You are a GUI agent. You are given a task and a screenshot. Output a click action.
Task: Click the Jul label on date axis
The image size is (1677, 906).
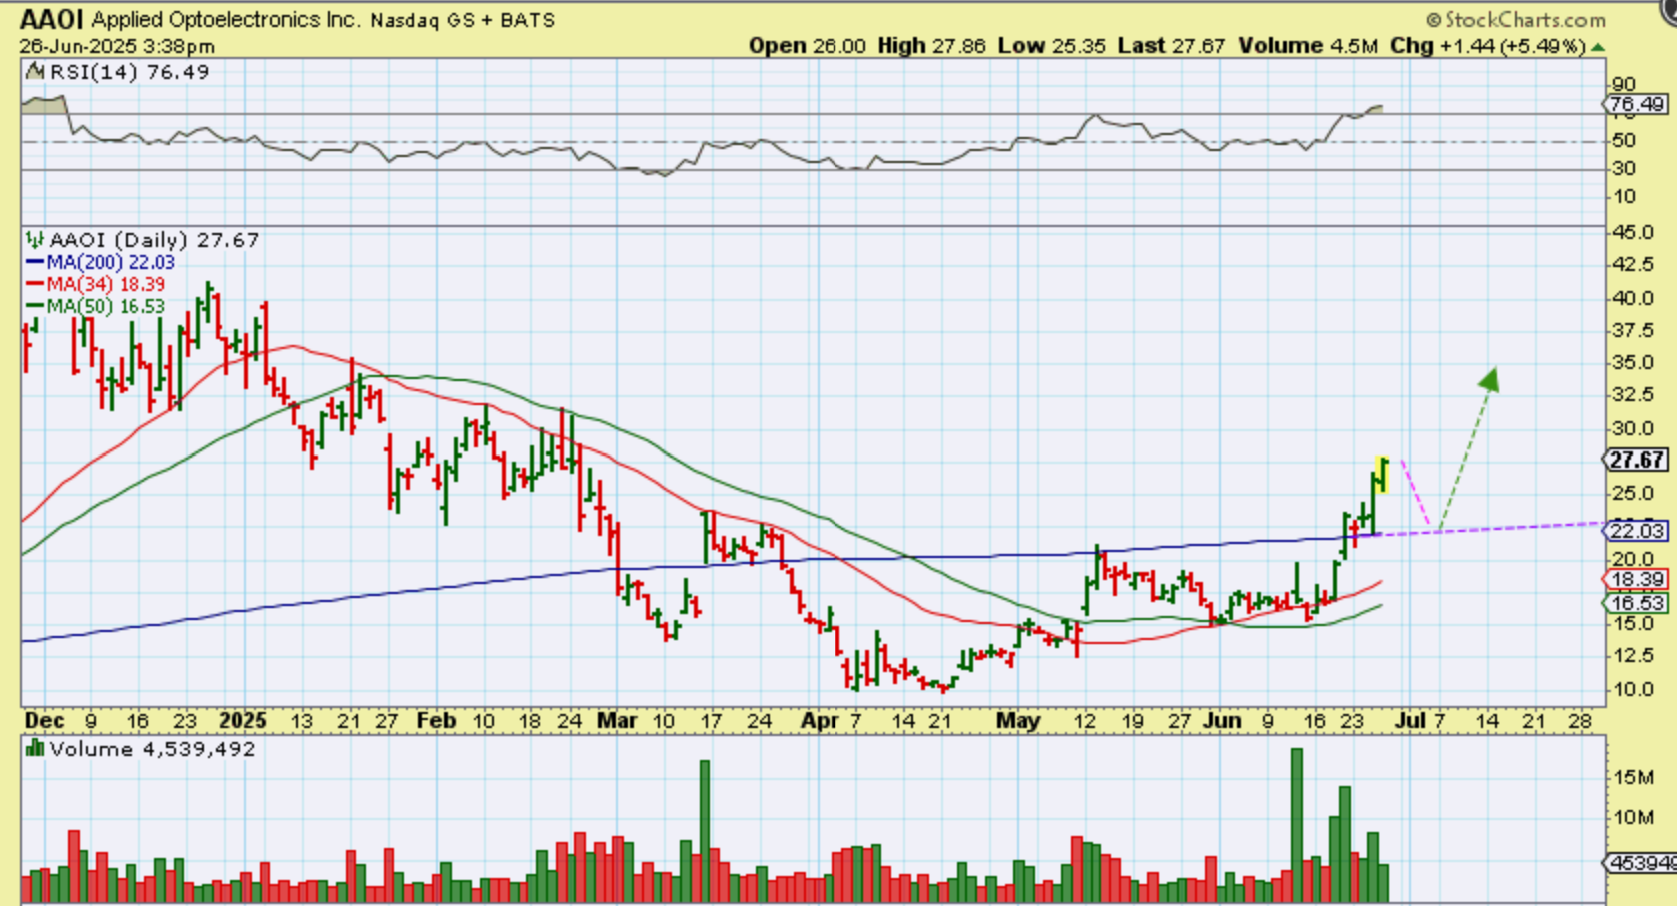(x=1409, y=721)
